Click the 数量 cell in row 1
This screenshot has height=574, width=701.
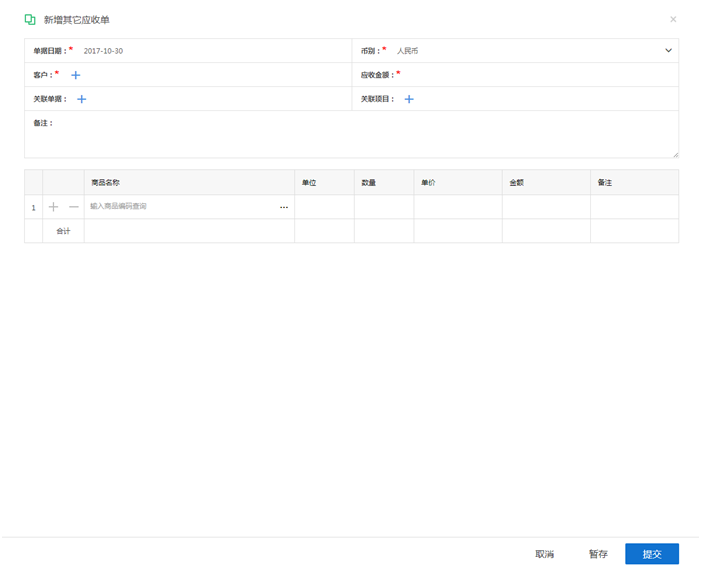[x=384, y=207]
